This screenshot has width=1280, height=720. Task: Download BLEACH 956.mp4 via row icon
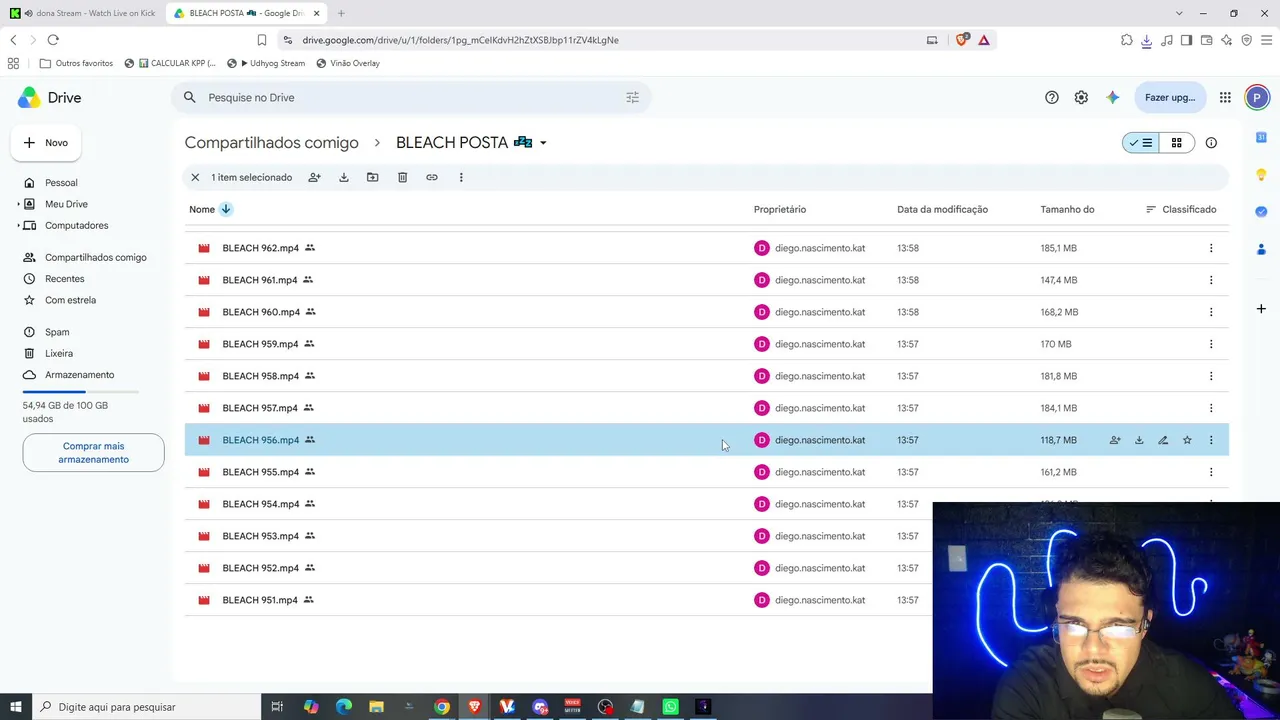[1139, 440]
